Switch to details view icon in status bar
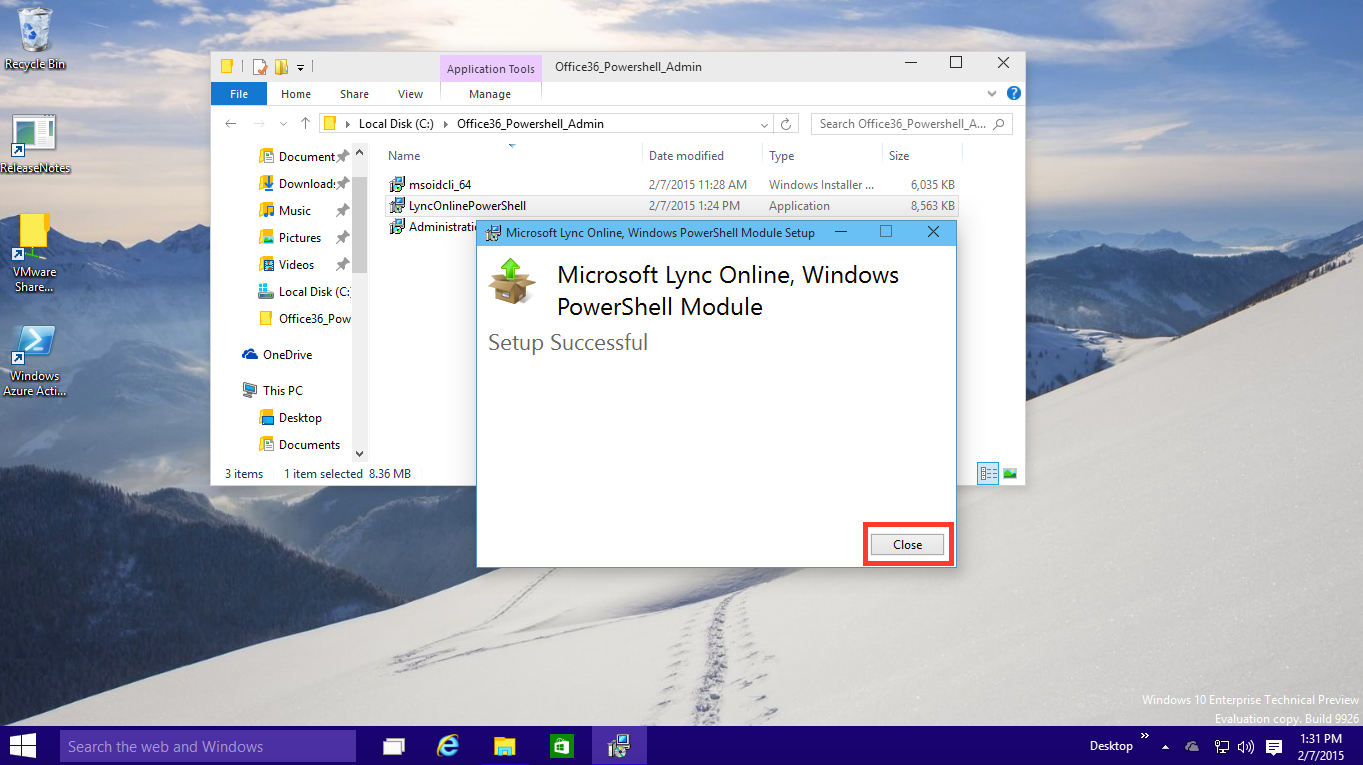1363x765 pixels. coord(989,473)
